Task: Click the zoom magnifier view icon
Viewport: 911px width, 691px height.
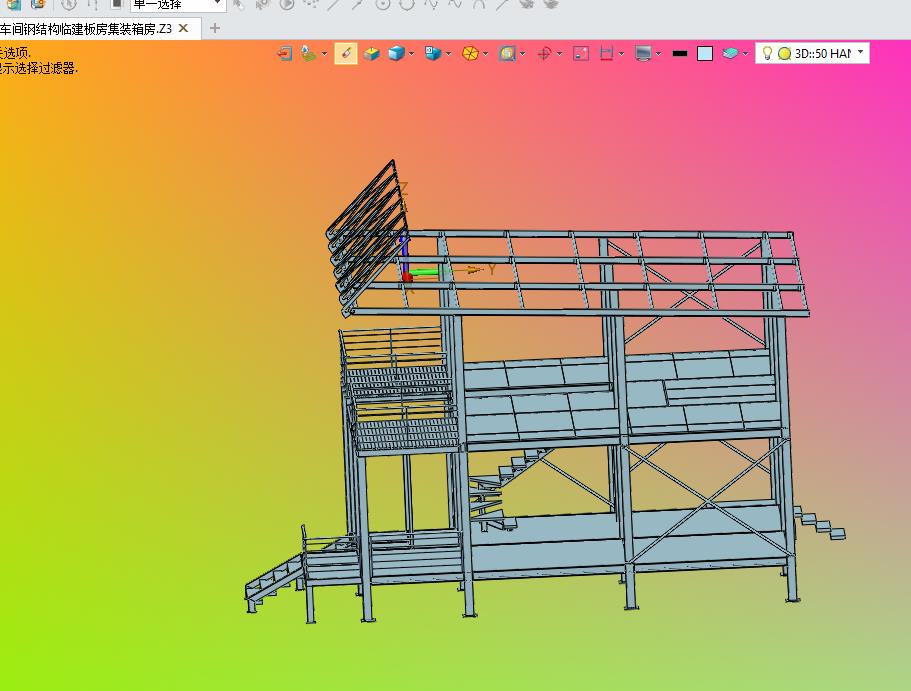Action: coord(507,53)
